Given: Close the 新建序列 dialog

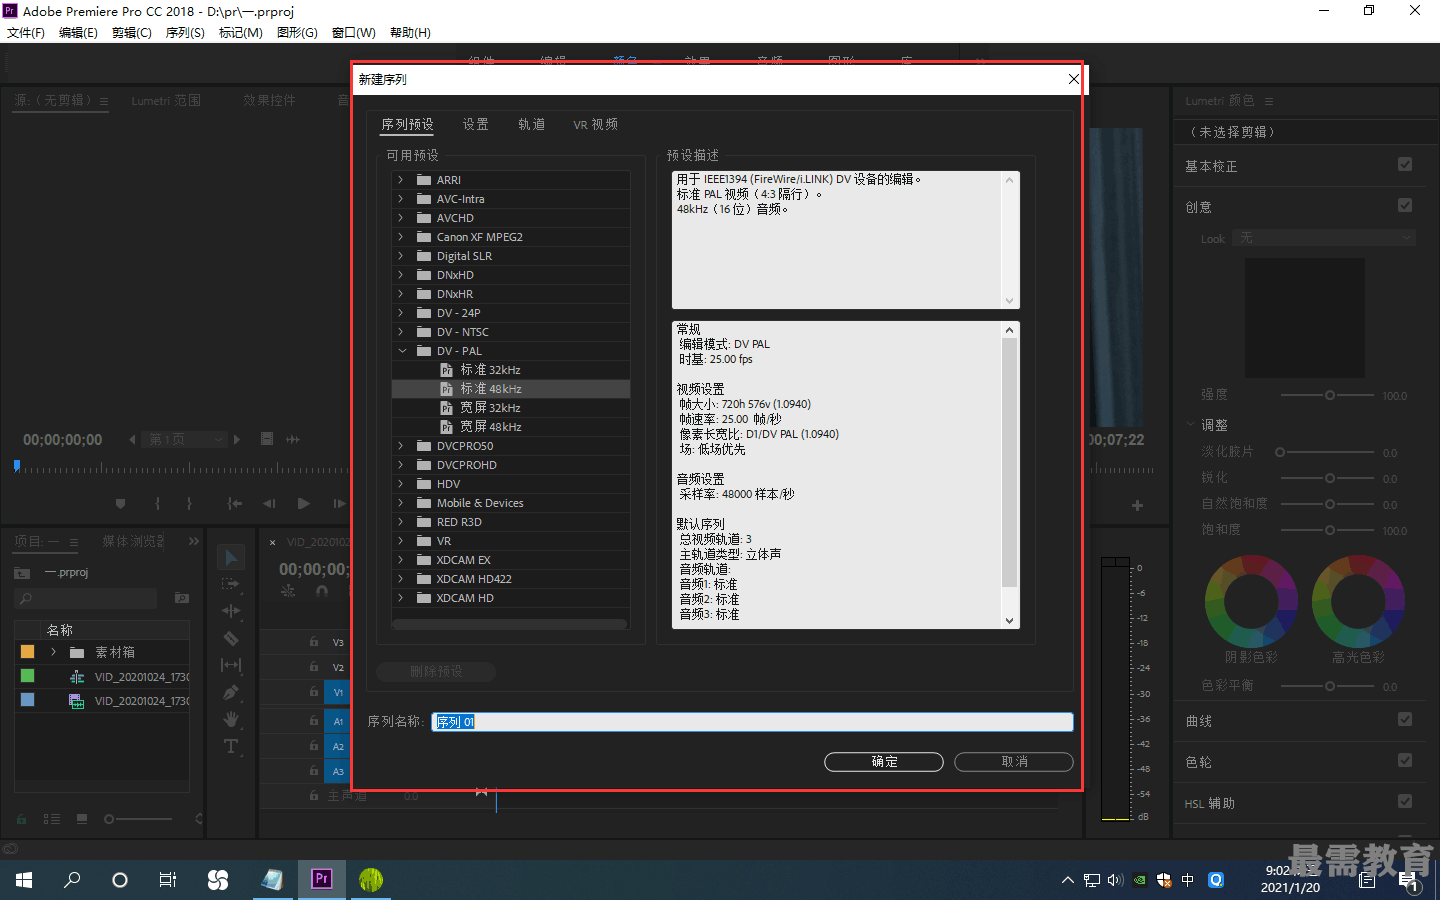Looking at the screenshot, I should coord(1073,79).
